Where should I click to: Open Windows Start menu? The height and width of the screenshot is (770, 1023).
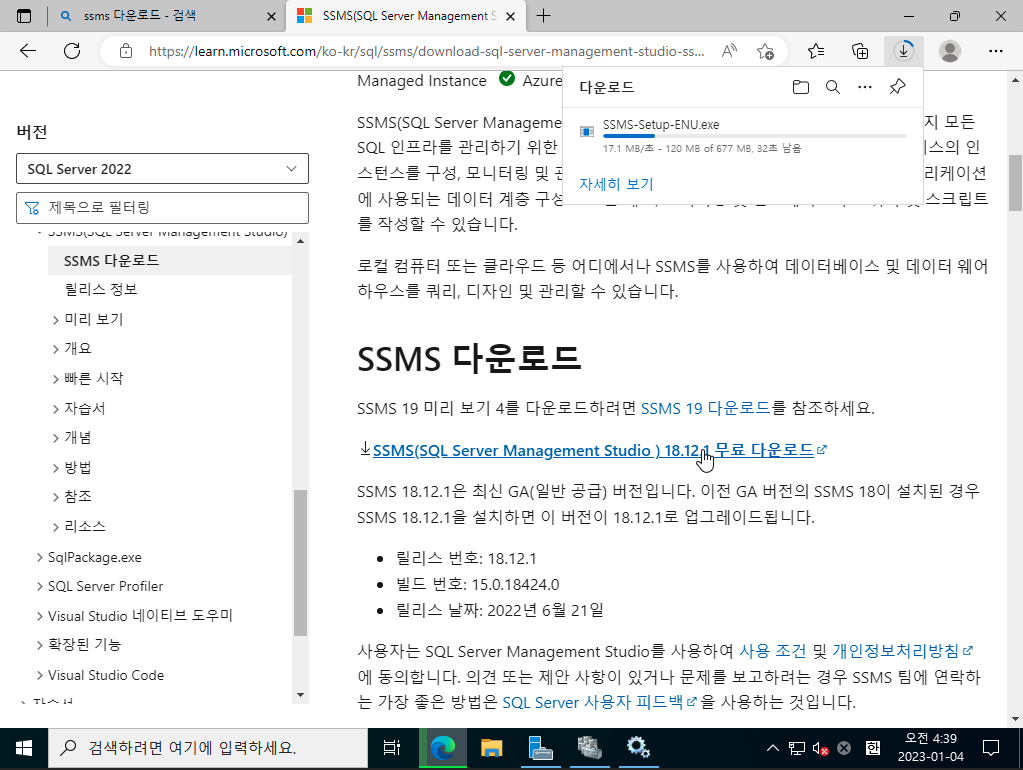pyautogui.click(x=23, y=748)
